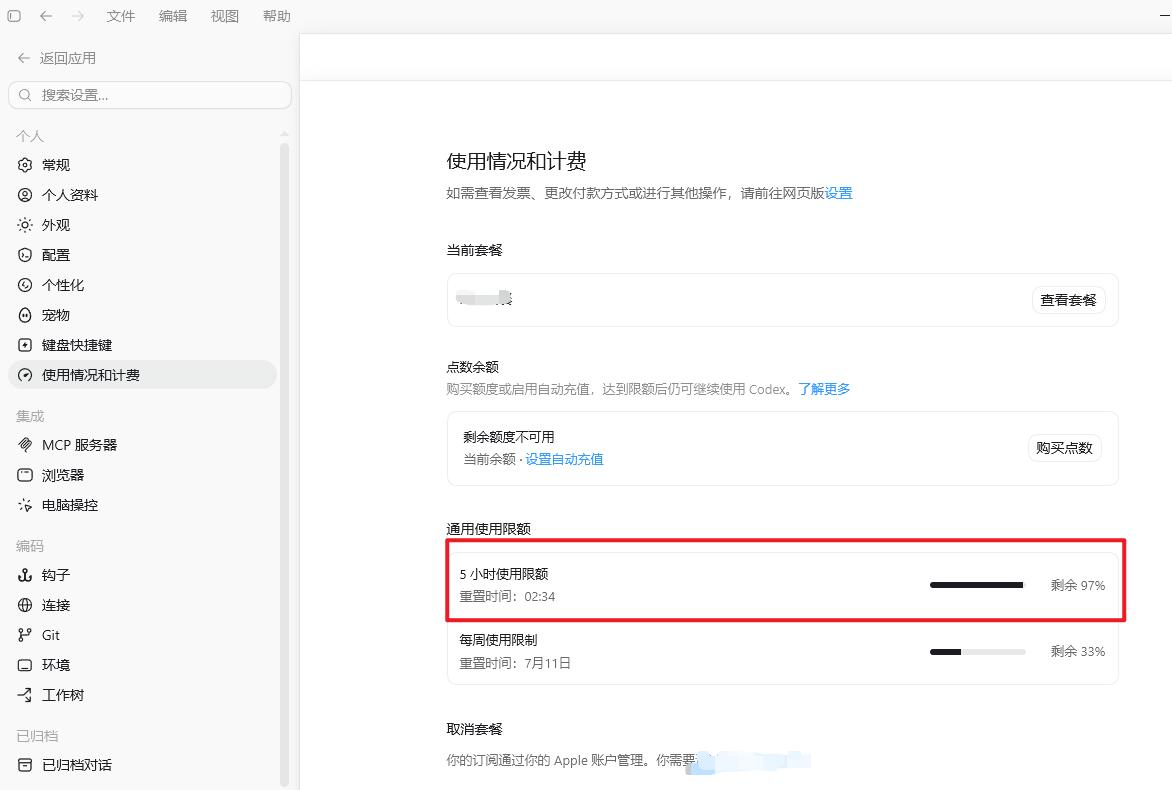The width and height of the screenshot is (1172, 790).
Task: Open MCP 服务器 settings label
Action: (x=79, y=445)
